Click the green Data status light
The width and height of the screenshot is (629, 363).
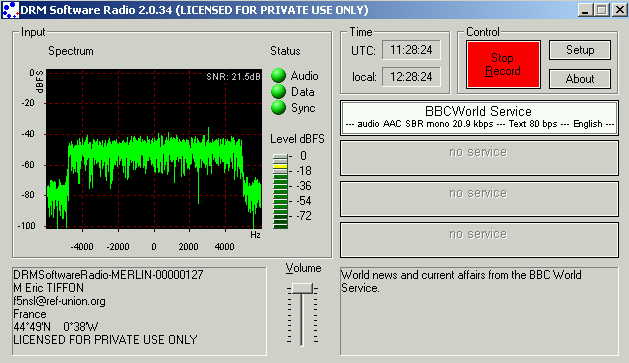pos(278,91)
